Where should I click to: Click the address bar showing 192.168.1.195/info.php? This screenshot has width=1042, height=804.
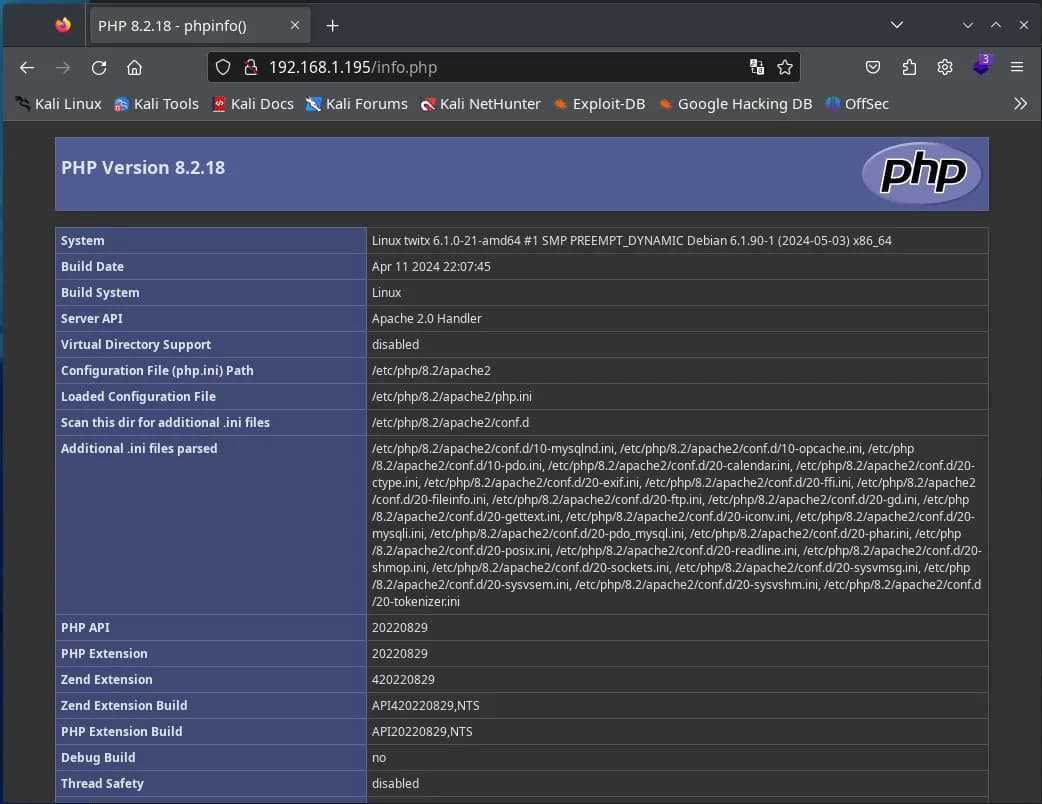504,67
